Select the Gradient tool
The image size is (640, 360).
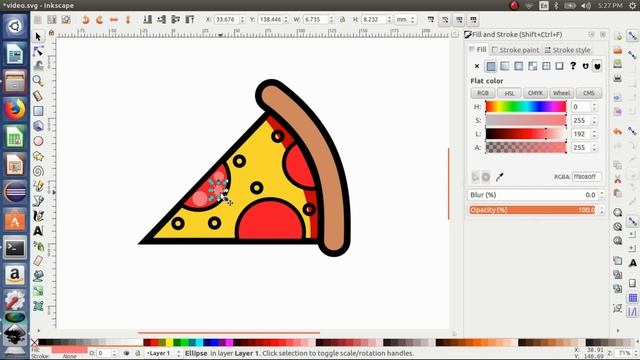38,291
